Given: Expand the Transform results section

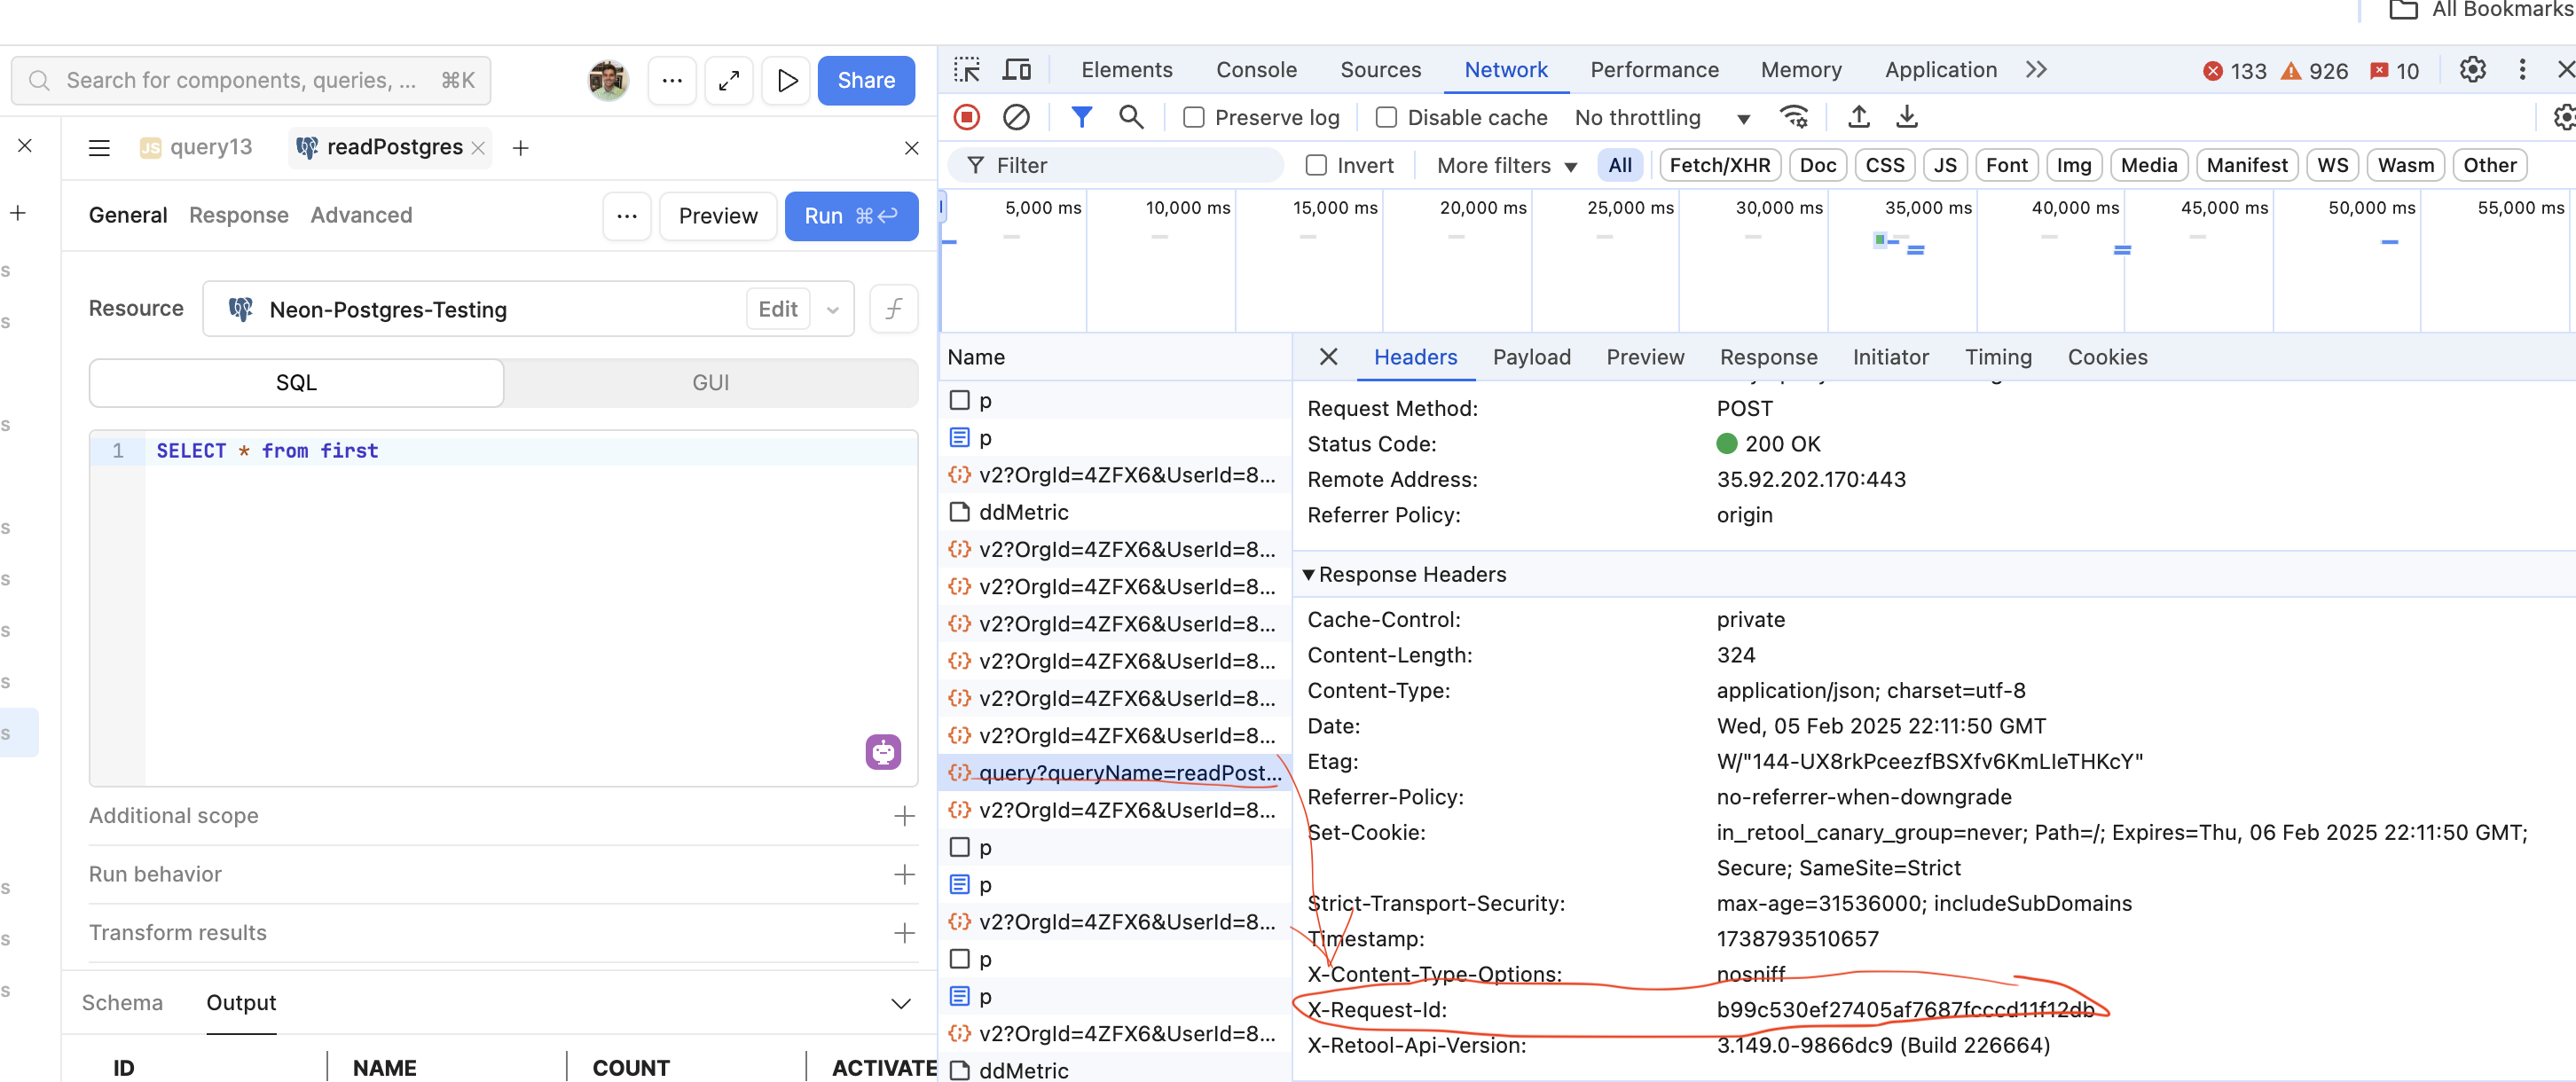Looking at the screenshot, I should [904, 932].
